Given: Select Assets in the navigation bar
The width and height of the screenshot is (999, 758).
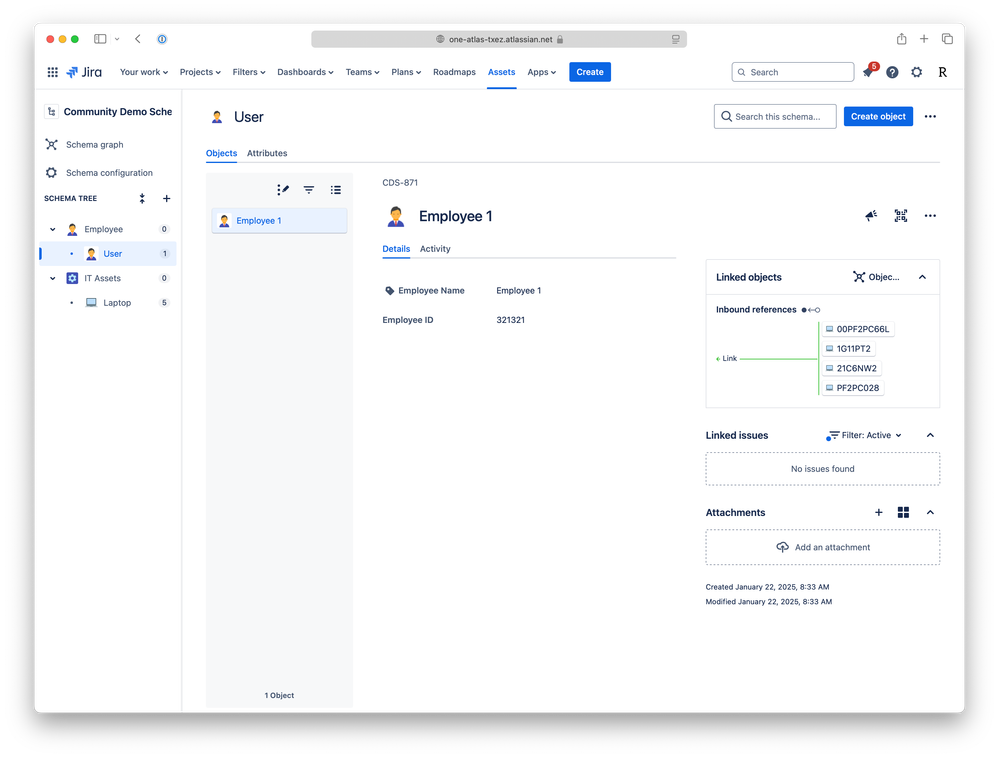Looking at the screenshot, I should pos(501,72).
